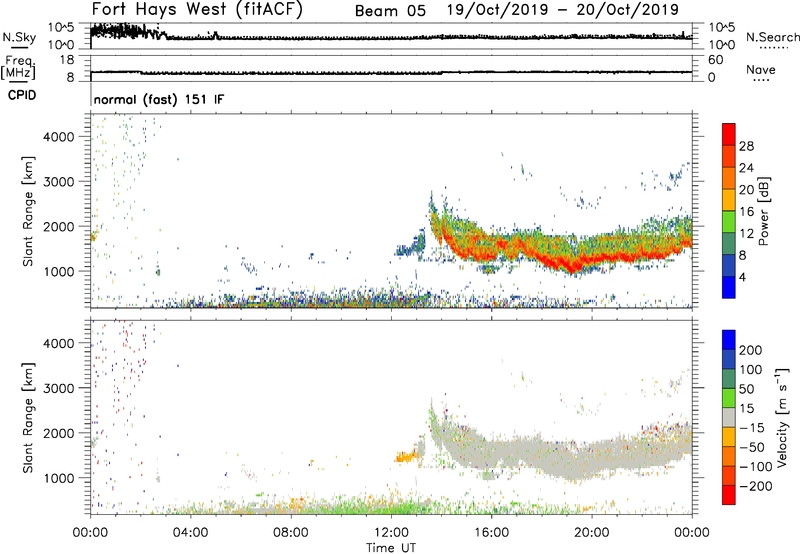Screen dimensions: 800x554
Task: Click the 1000 km tick of velocity panel
Action: point(59,478)
